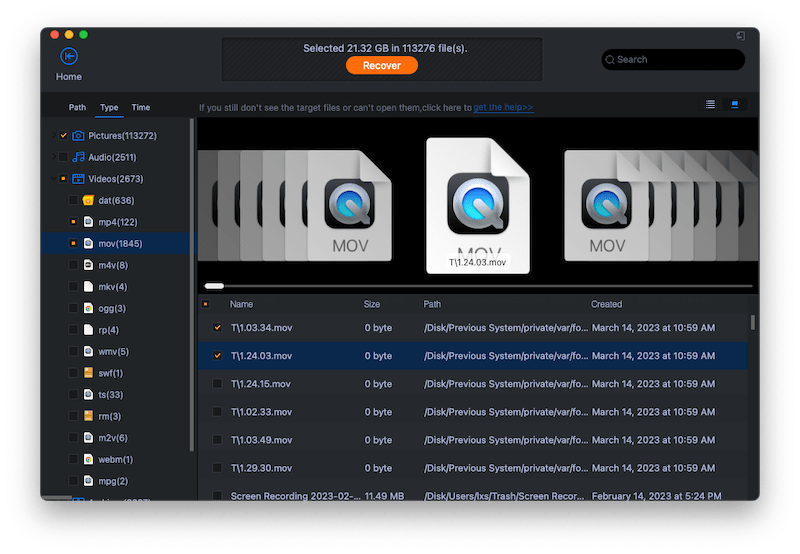The image size is (800, 554).
Task: Sort by the Name column header
Action: coord(241,304)
